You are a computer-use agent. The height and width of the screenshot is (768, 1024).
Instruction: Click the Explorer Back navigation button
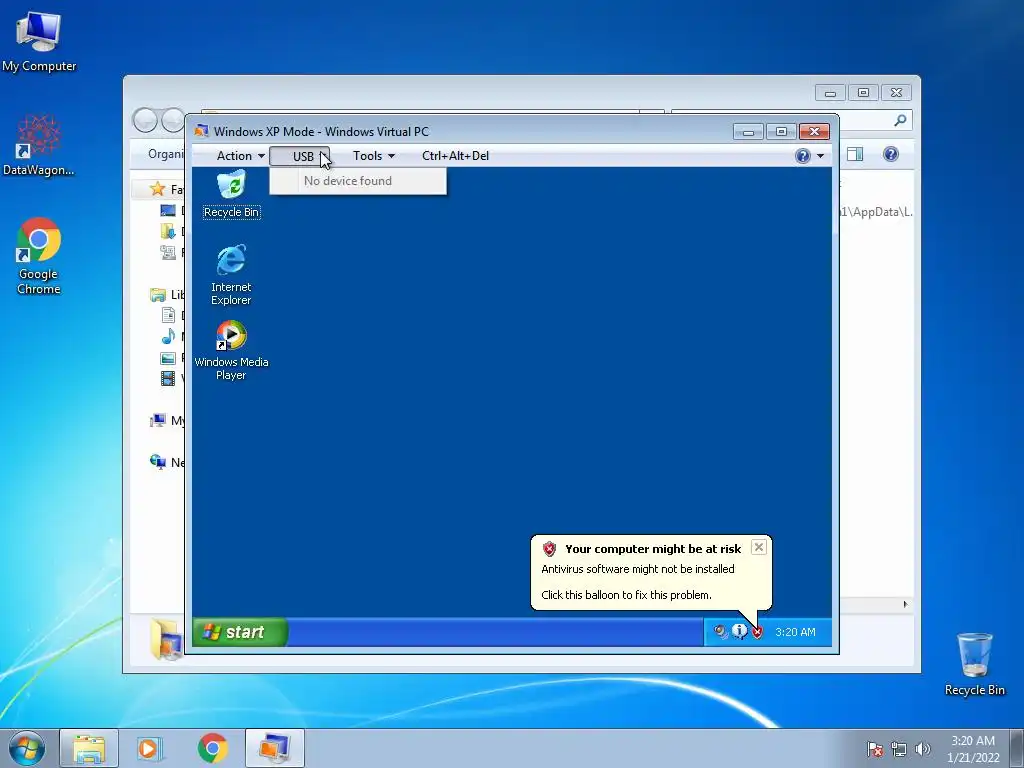point(145,120)
